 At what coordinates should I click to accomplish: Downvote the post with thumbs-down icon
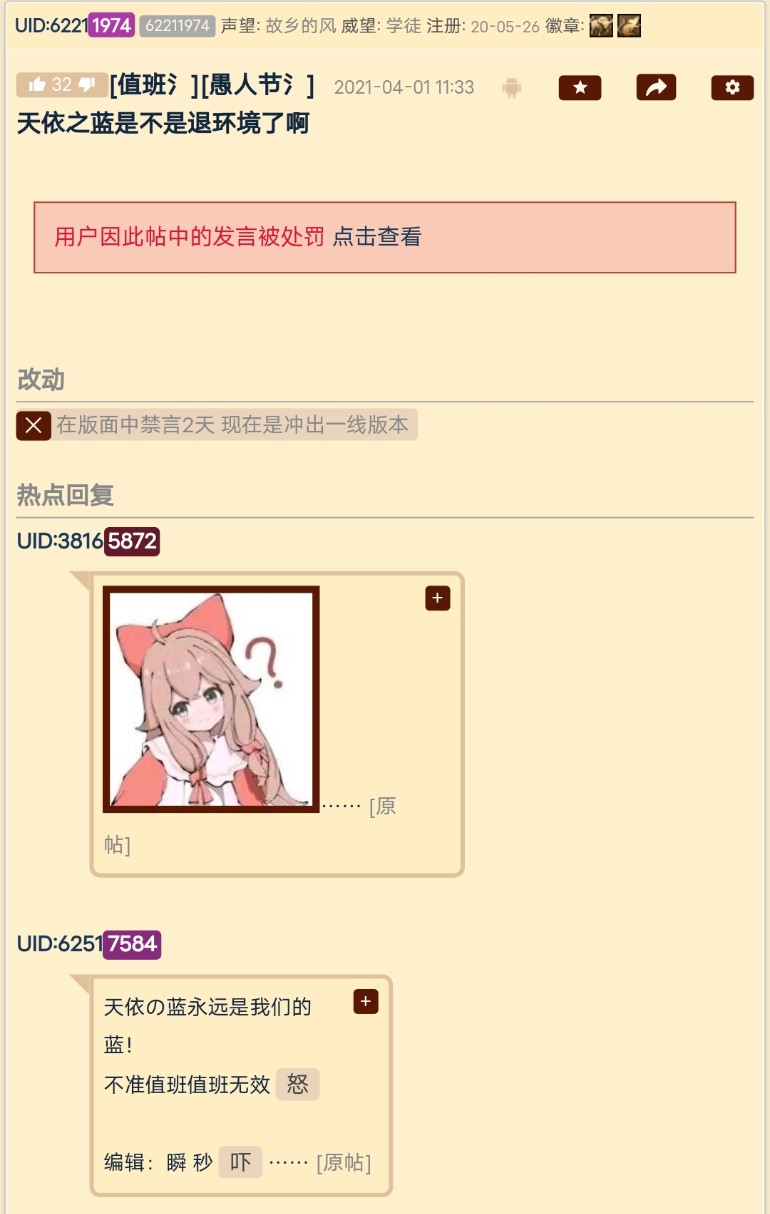point(88,86)
